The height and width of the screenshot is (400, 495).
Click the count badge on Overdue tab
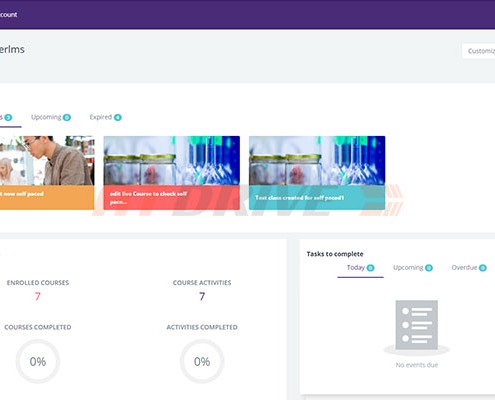pyautogui.click(x=483, y=268)
